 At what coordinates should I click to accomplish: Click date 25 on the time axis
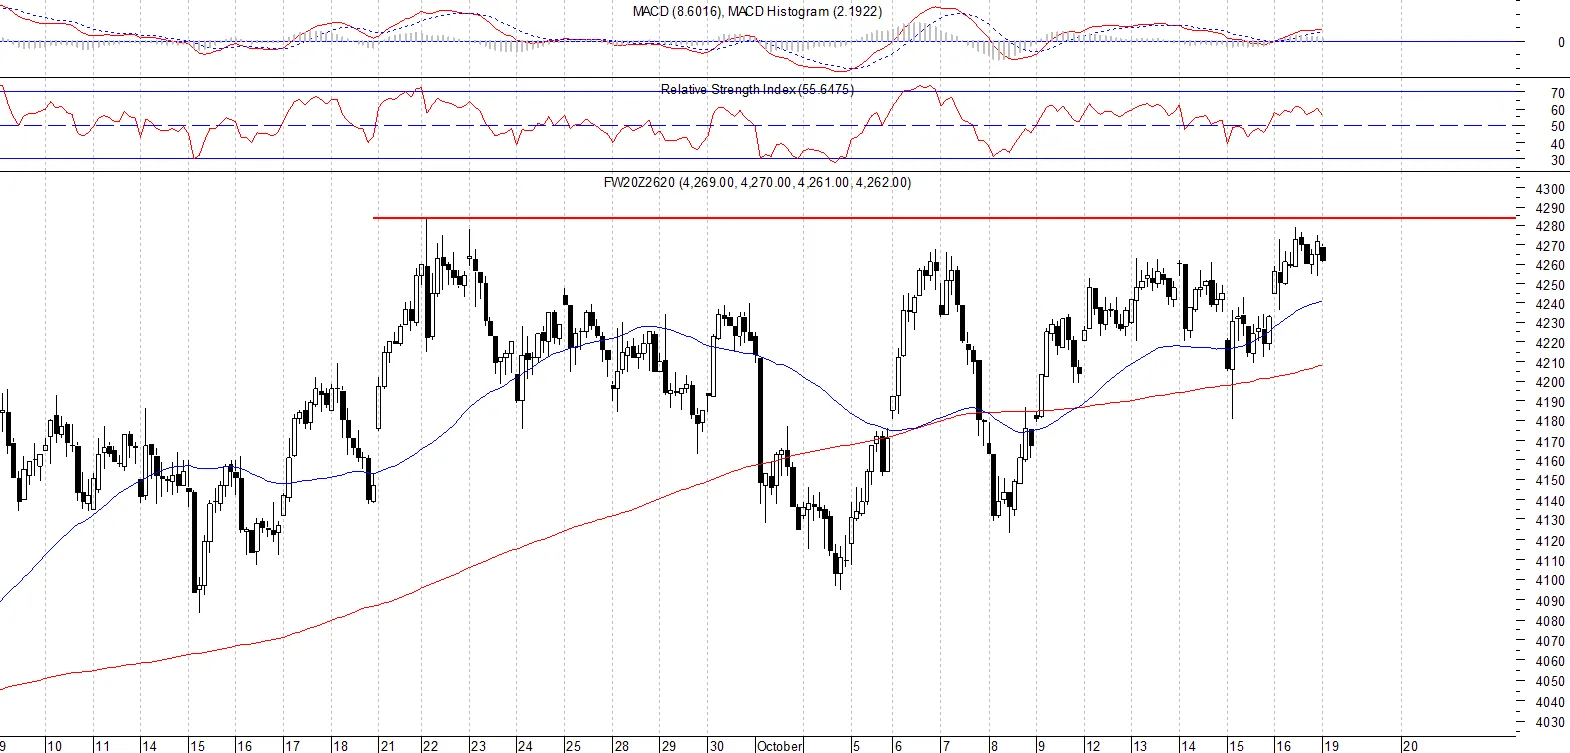click(573, 746)
